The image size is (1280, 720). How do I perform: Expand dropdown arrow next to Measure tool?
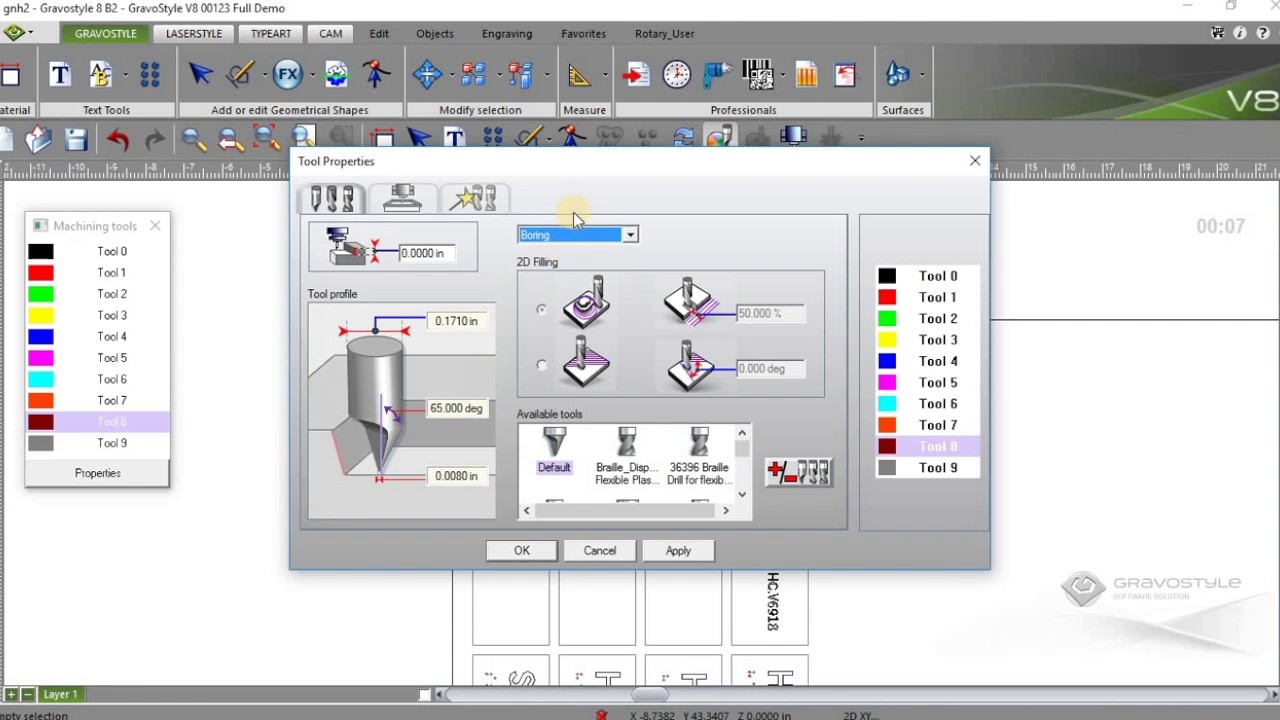605,75
